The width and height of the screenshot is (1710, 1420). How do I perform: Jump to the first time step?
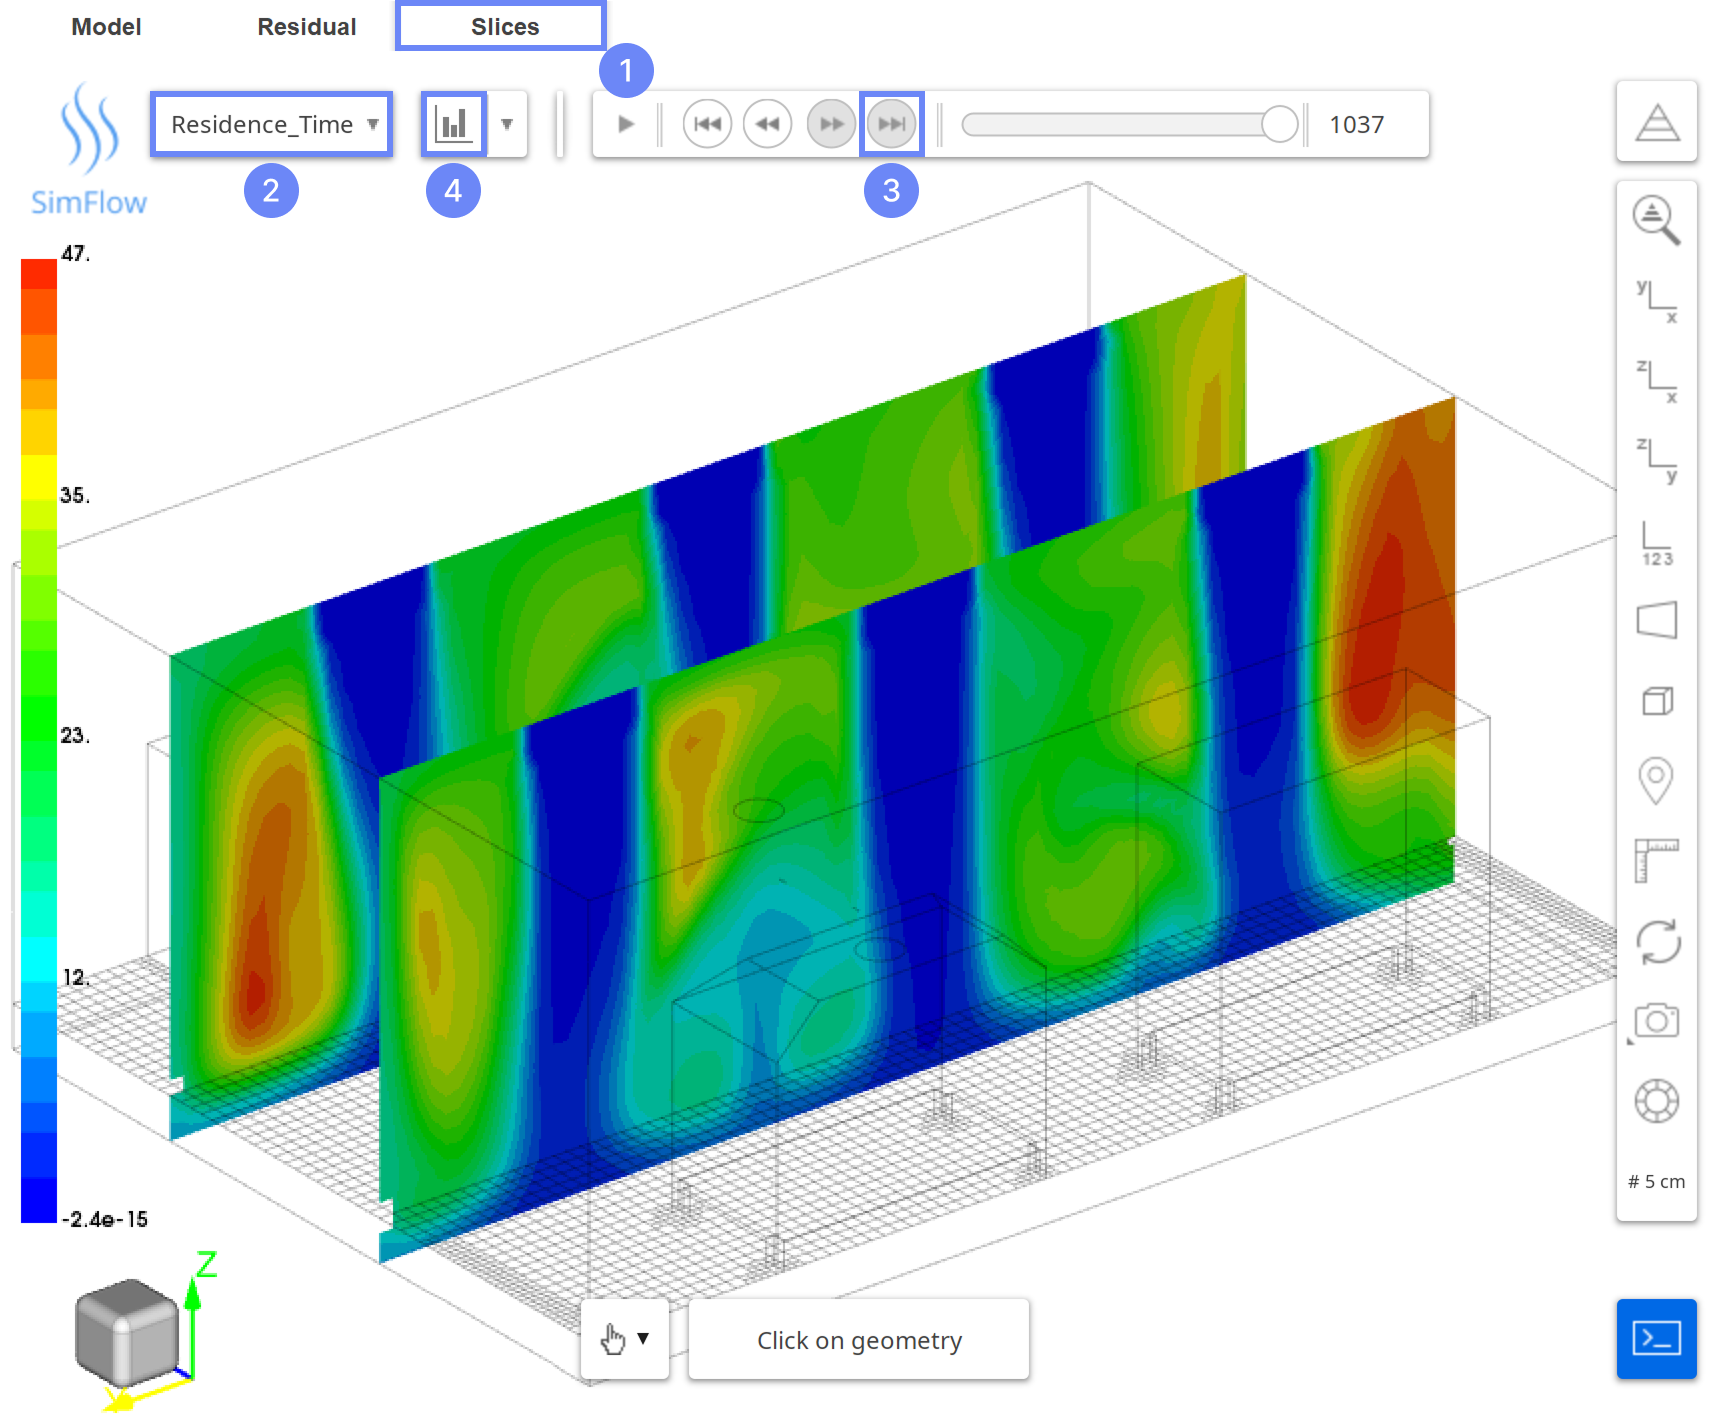707,124
